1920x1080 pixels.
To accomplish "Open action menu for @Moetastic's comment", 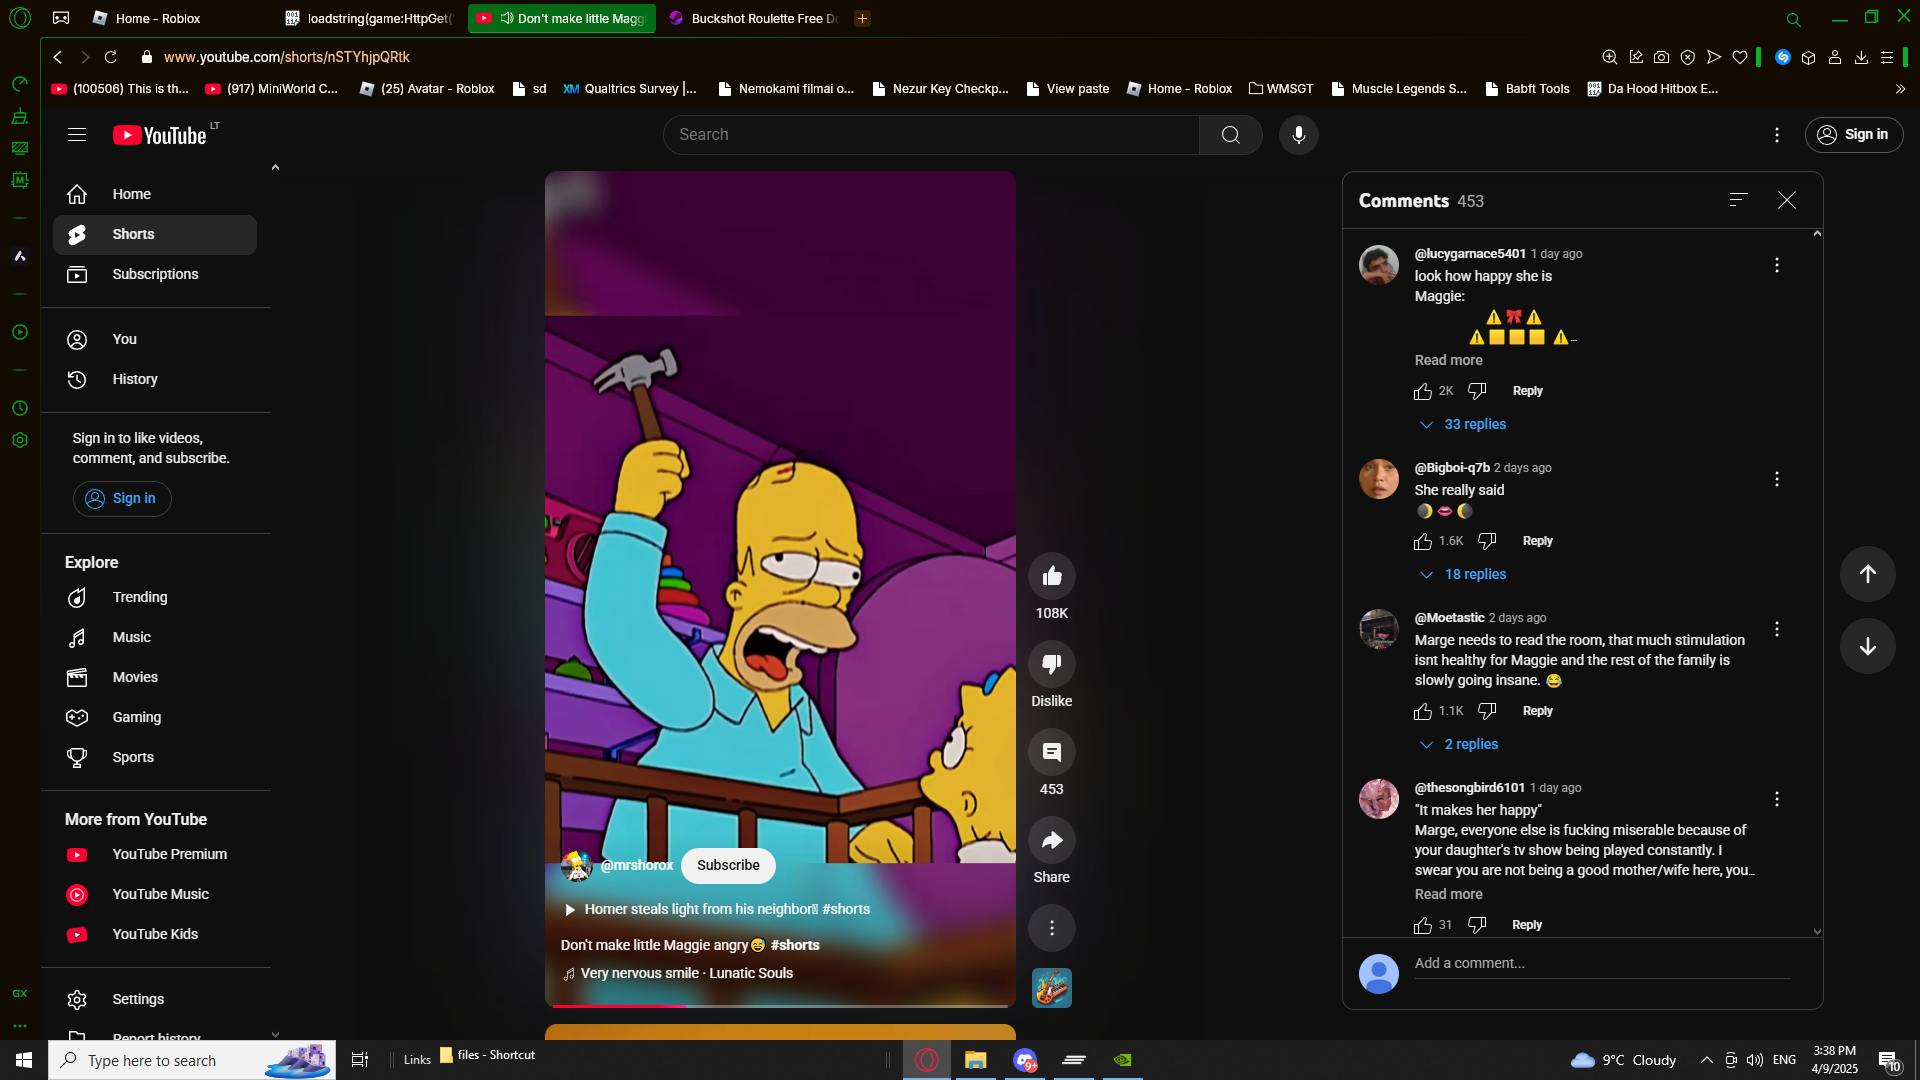I will tap(1777, 629).
